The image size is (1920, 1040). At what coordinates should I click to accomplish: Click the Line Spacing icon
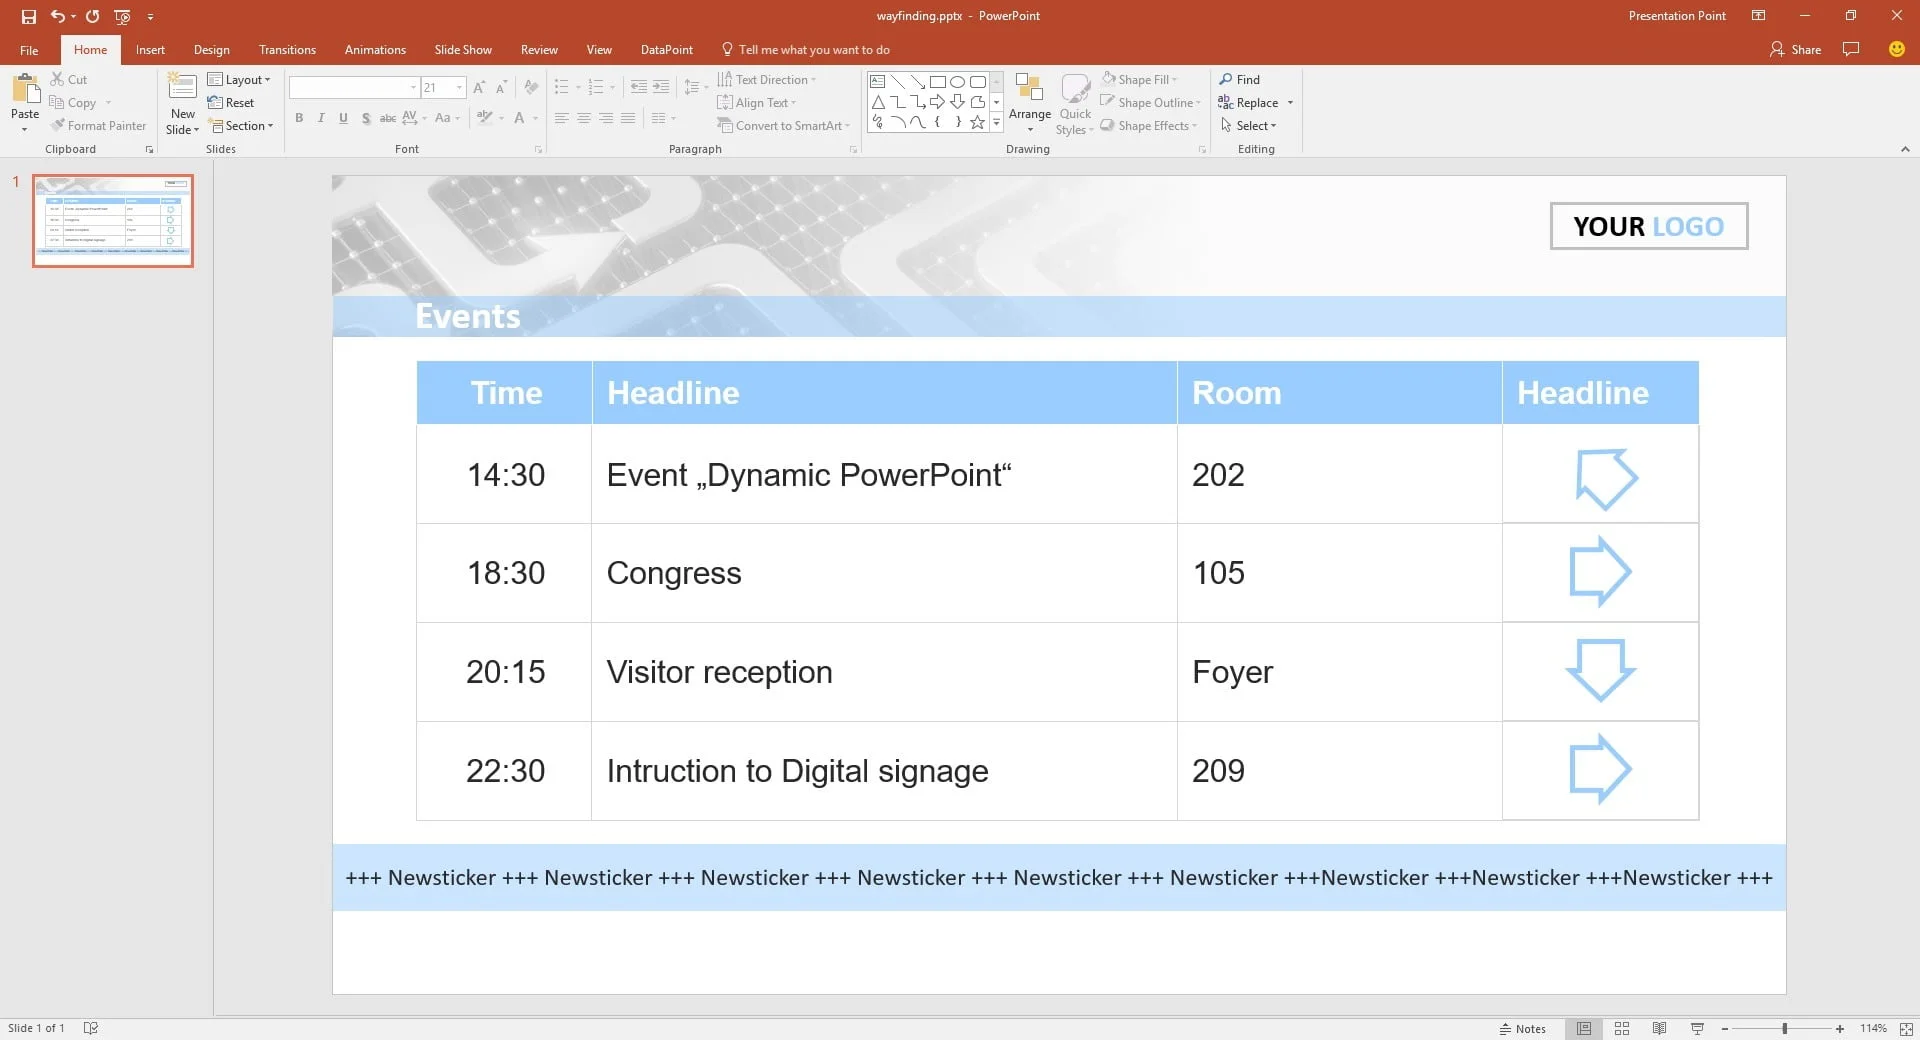(x=691, y=88)
